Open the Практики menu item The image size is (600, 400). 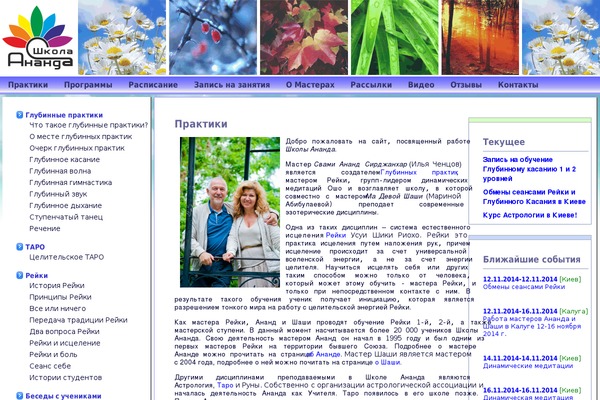[28, 85]
